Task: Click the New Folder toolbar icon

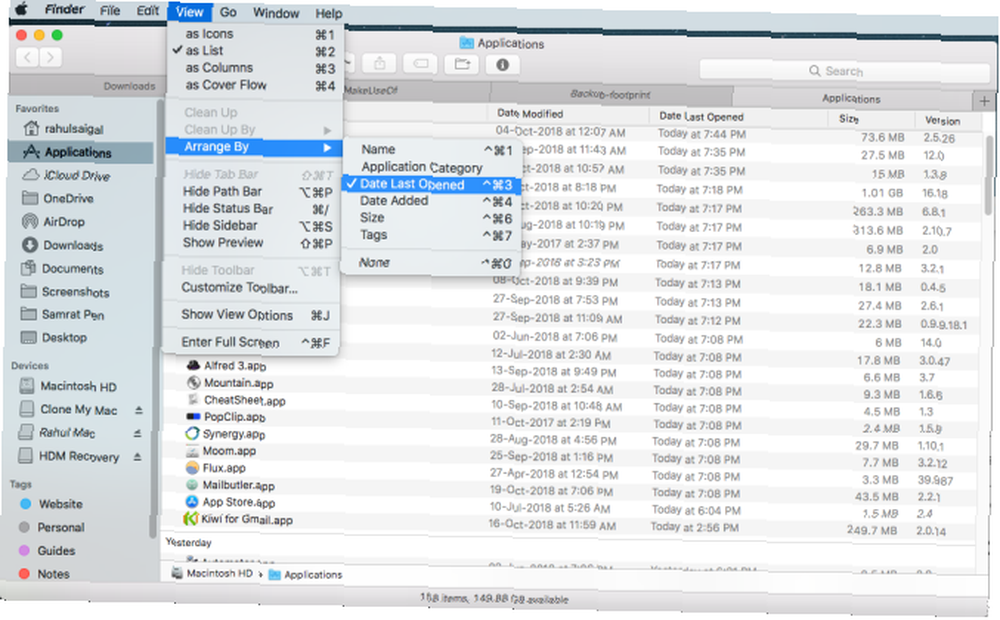Action: [x=462, y=64]
